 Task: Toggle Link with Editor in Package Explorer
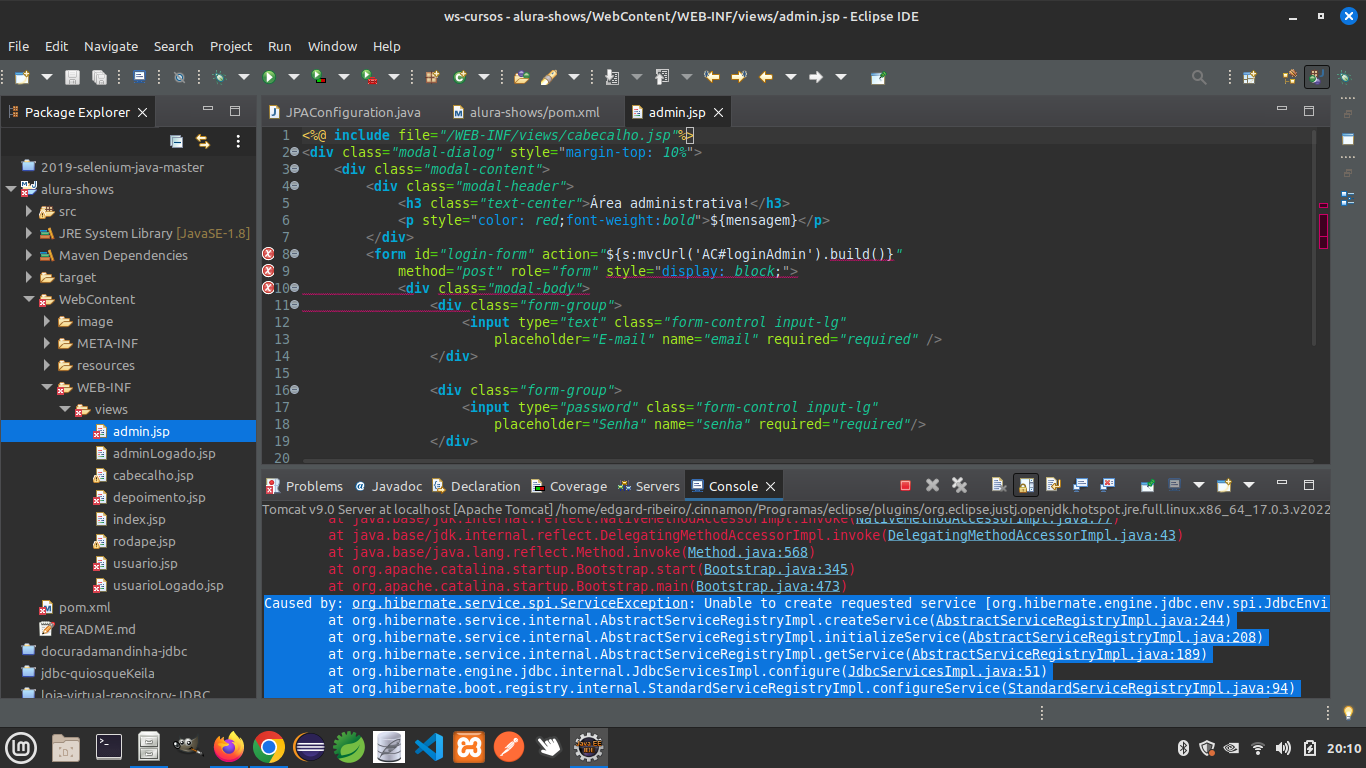203,141
